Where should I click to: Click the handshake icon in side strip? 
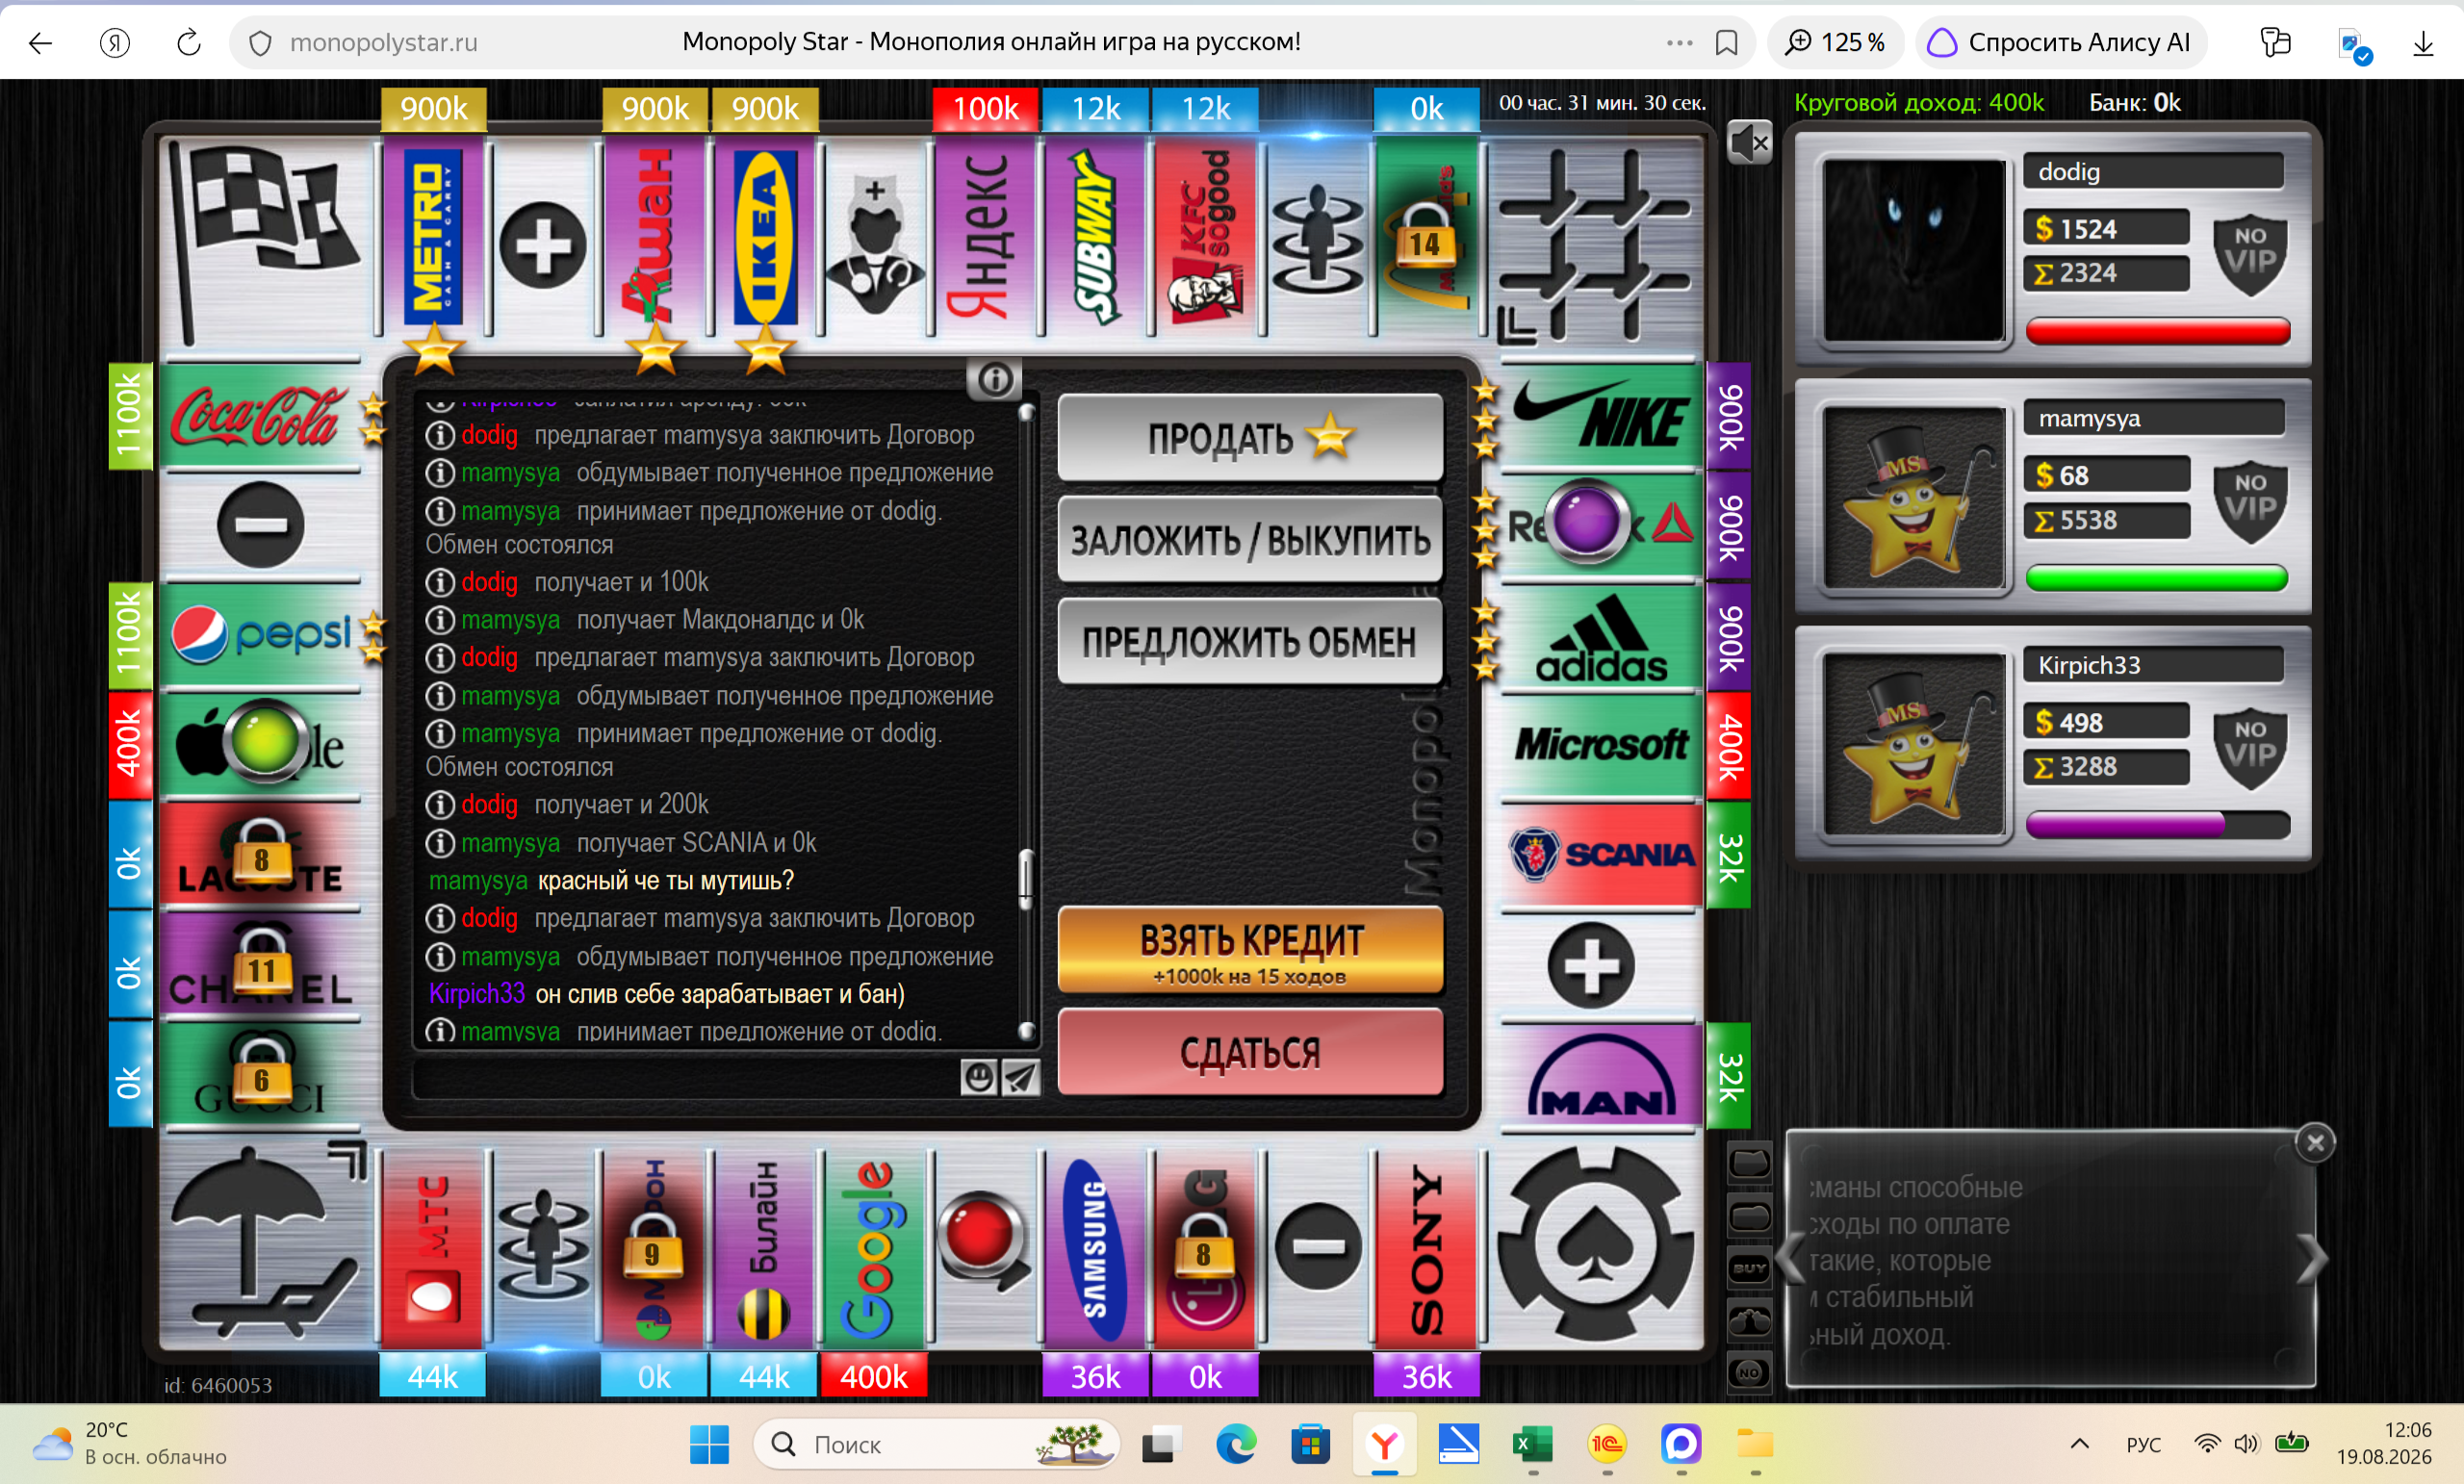click(x=1749, y=1321)
